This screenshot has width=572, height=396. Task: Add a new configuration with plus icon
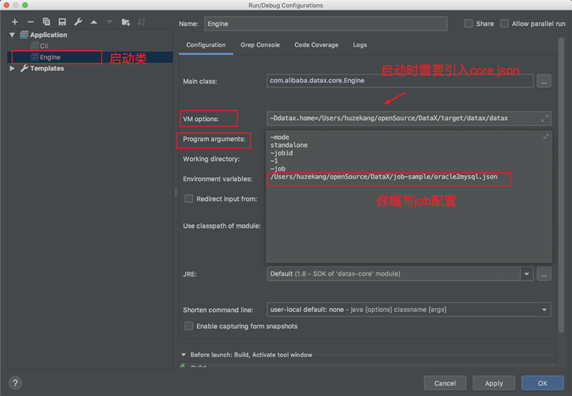15,22
